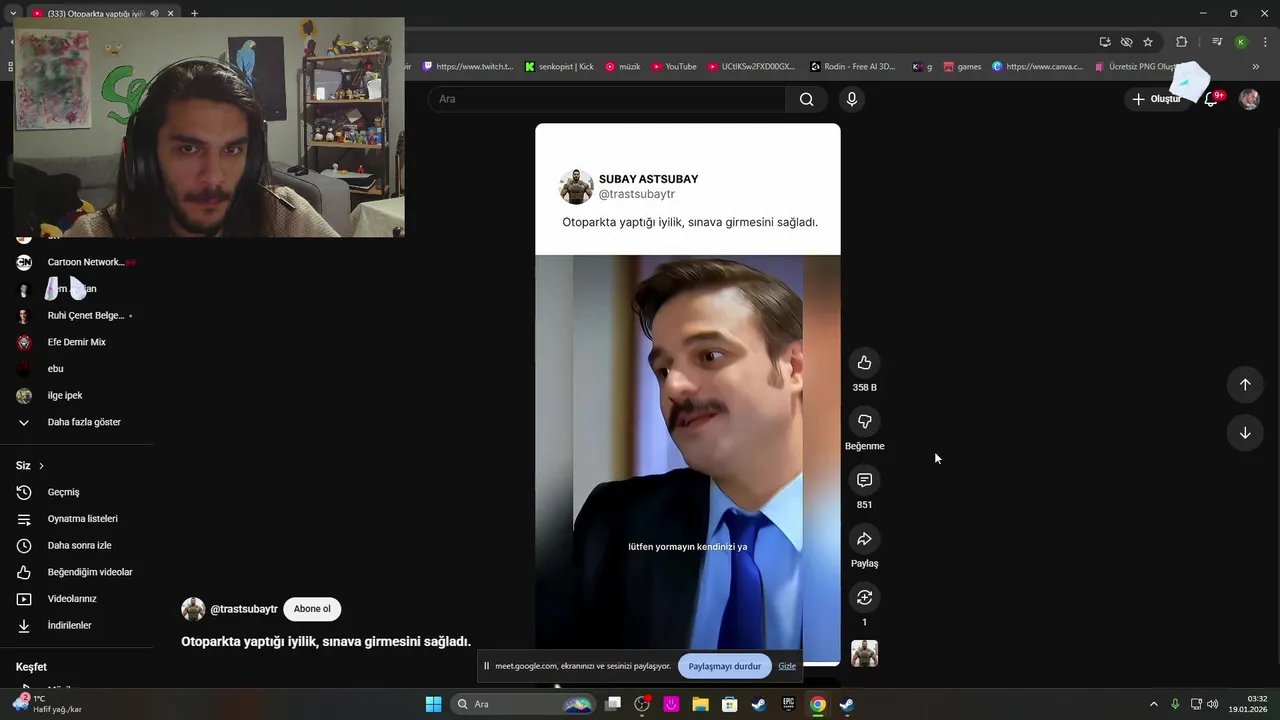Viewport: 1280px width, 720px height.
Task: Open YouTube account avatar menu
Action: click(x=1249, y=99)
